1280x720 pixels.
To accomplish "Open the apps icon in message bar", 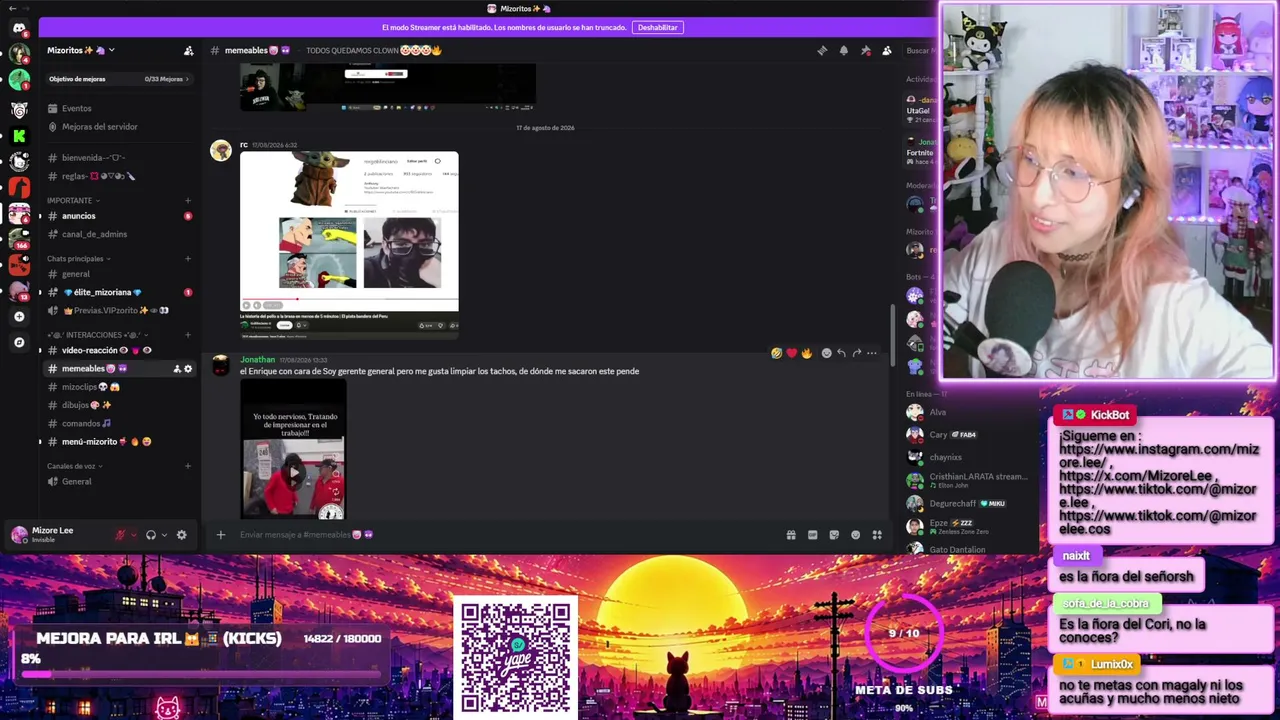I will click(877, 535).
